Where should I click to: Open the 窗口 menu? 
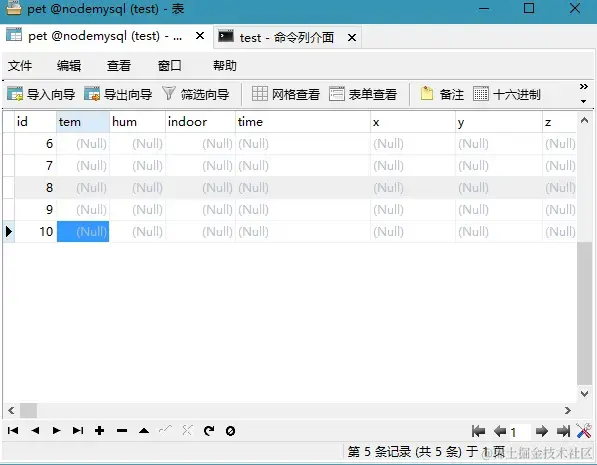(169, 66)
